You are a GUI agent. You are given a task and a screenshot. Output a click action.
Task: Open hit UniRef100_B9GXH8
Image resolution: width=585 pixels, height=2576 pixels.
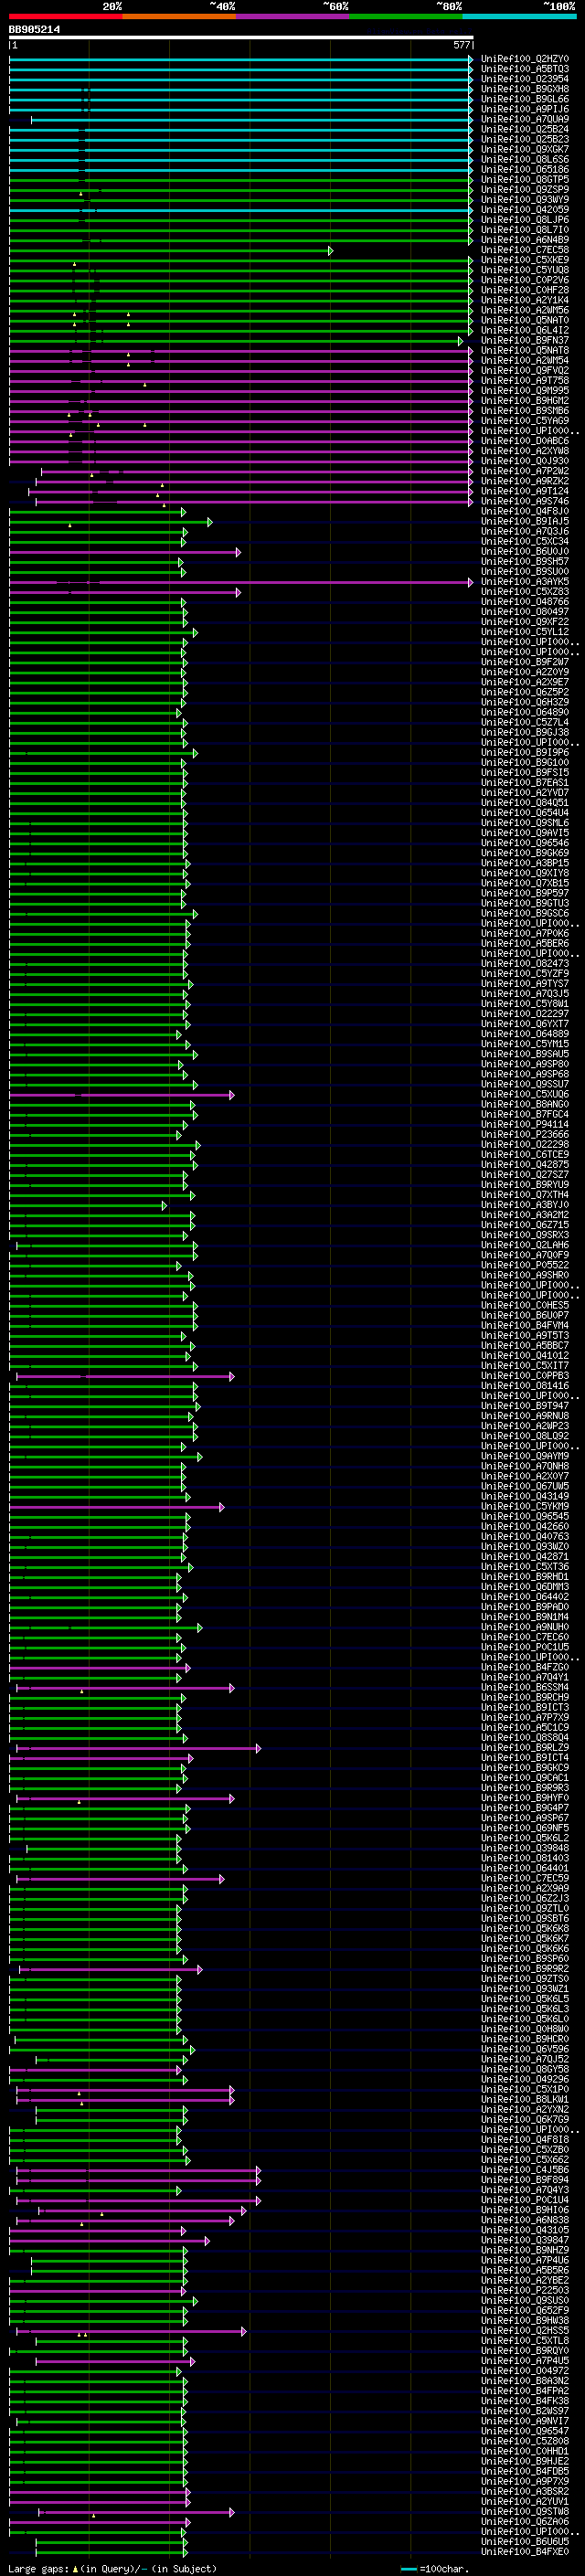point(525,89)
